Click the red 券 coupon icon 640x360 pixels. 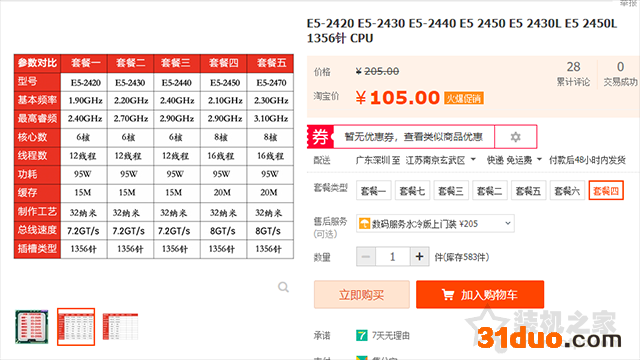click(x=320, y=137)
